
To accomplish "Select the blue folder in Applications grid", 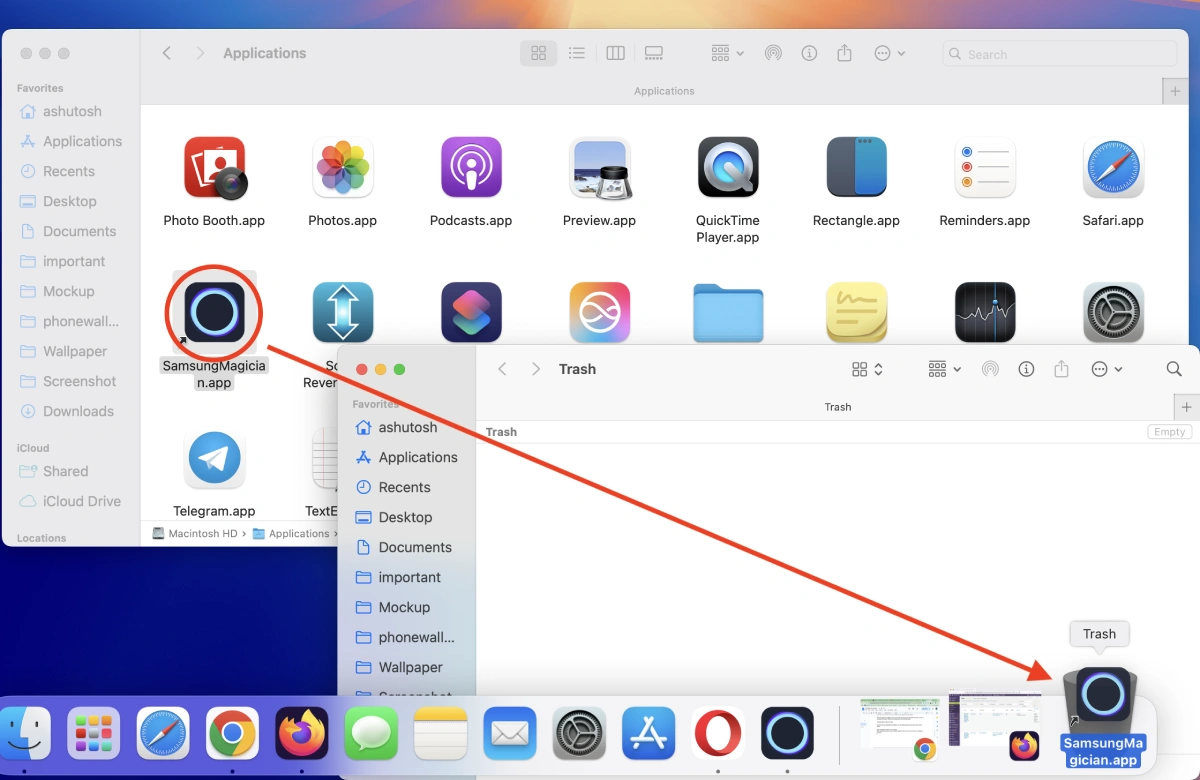I will [728, 313].
